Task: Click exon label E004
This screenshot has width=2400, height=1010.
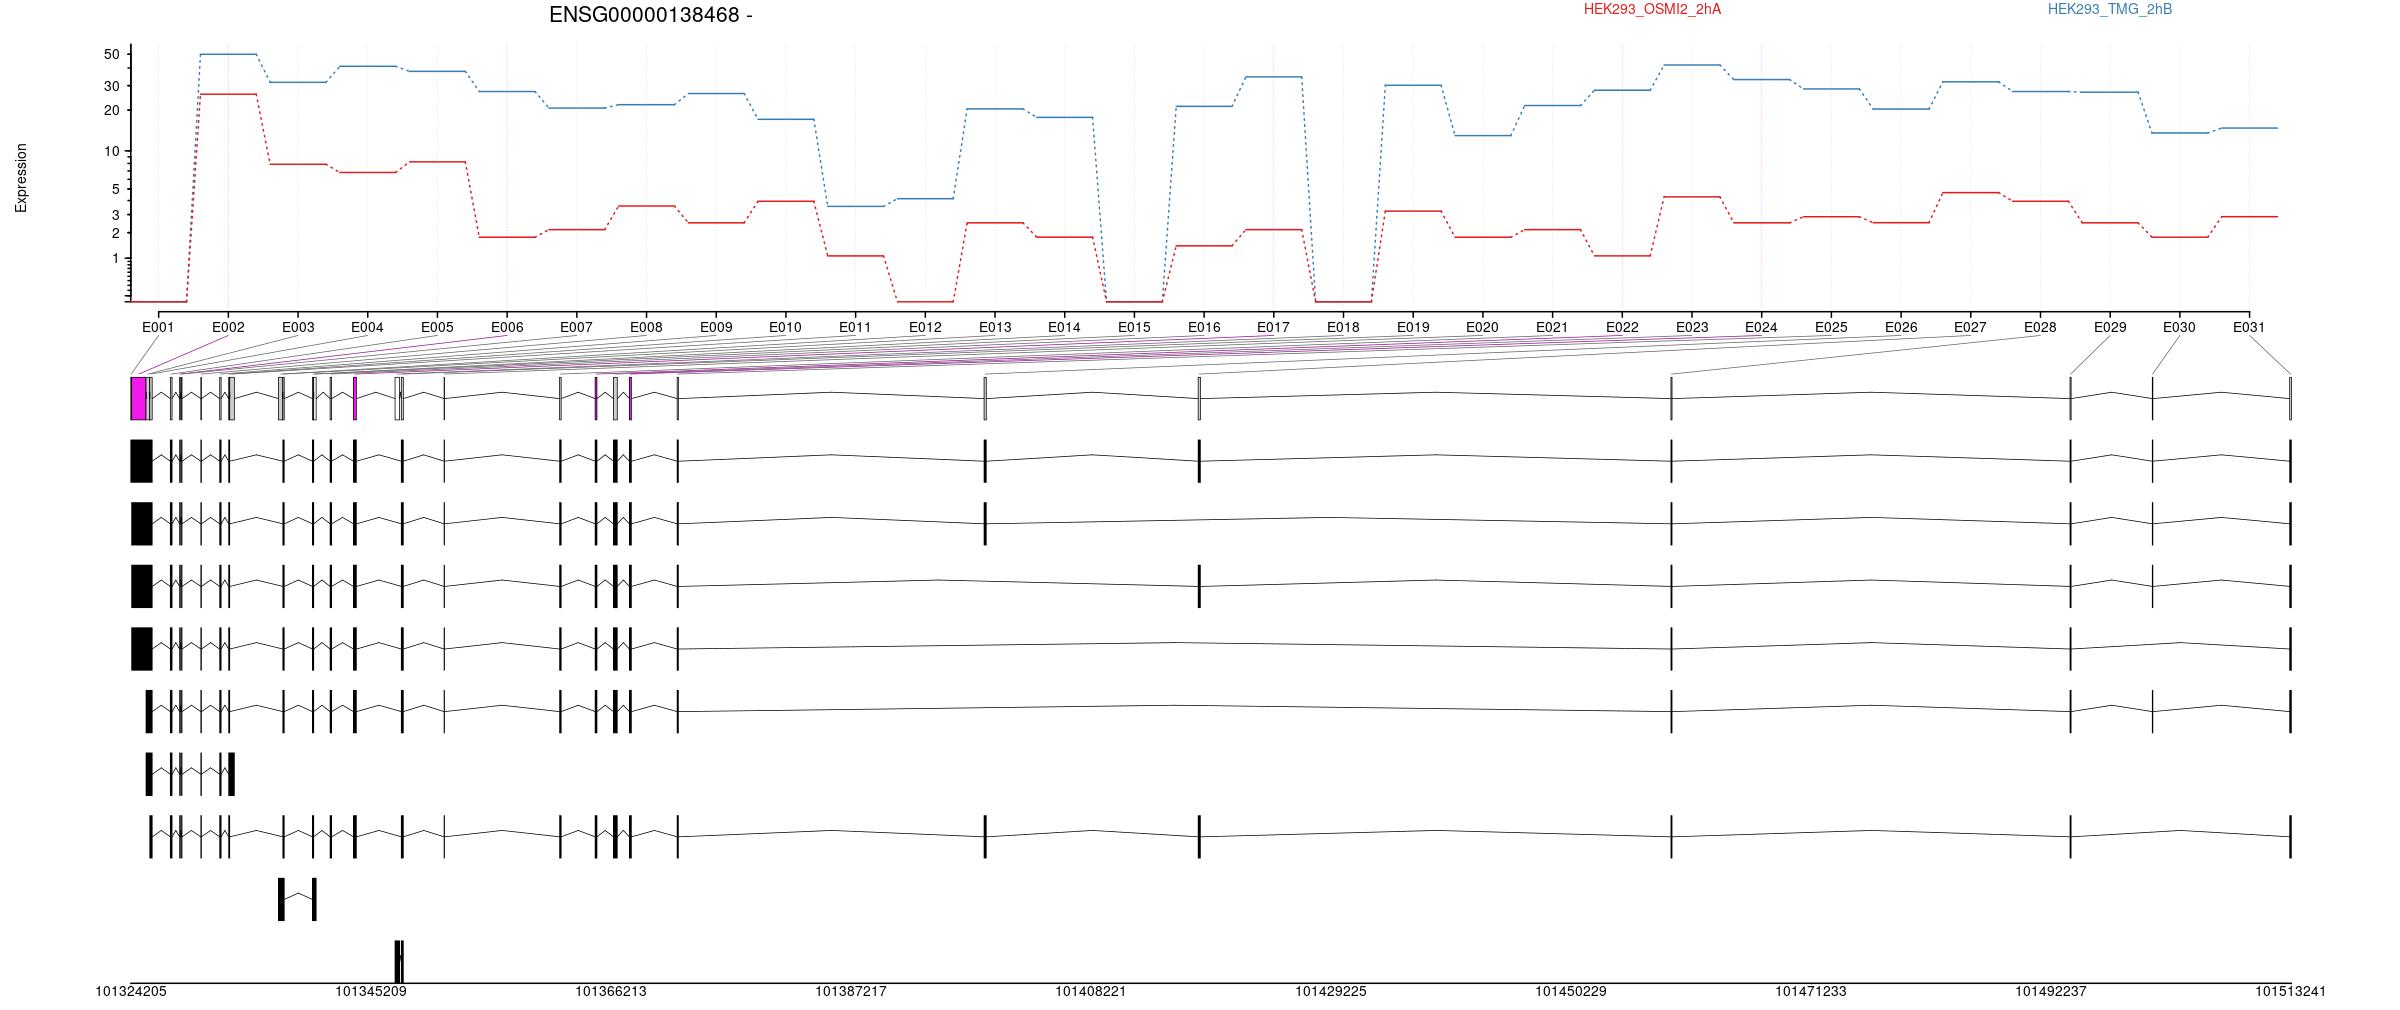Action: [x=367, y=327]
